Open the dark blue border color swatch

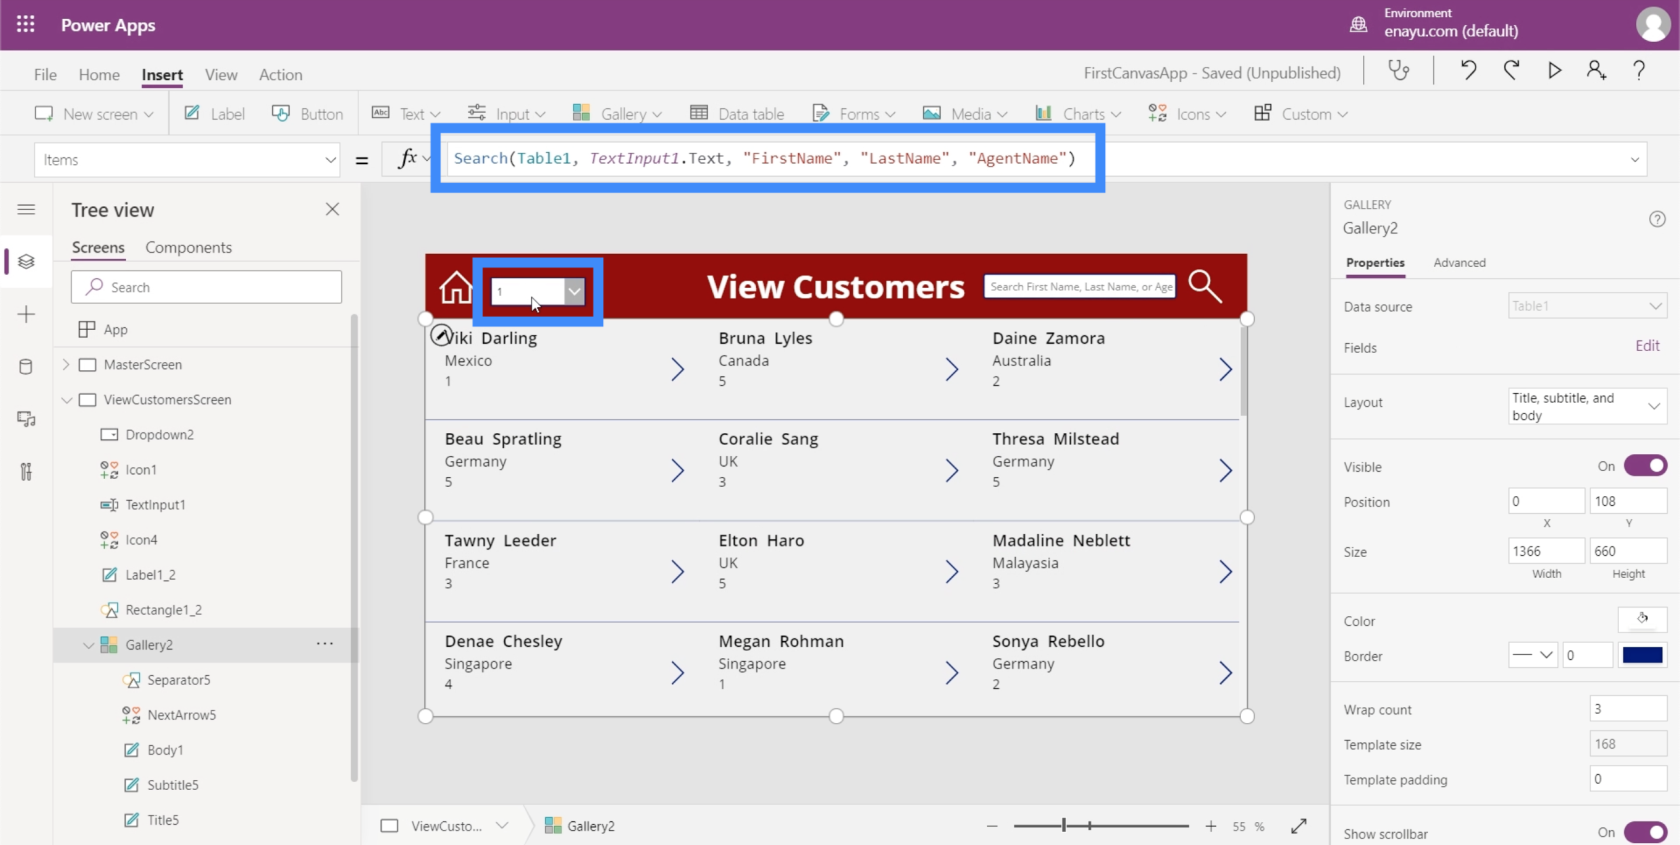pyautogui.click(x=1642, y=655)
